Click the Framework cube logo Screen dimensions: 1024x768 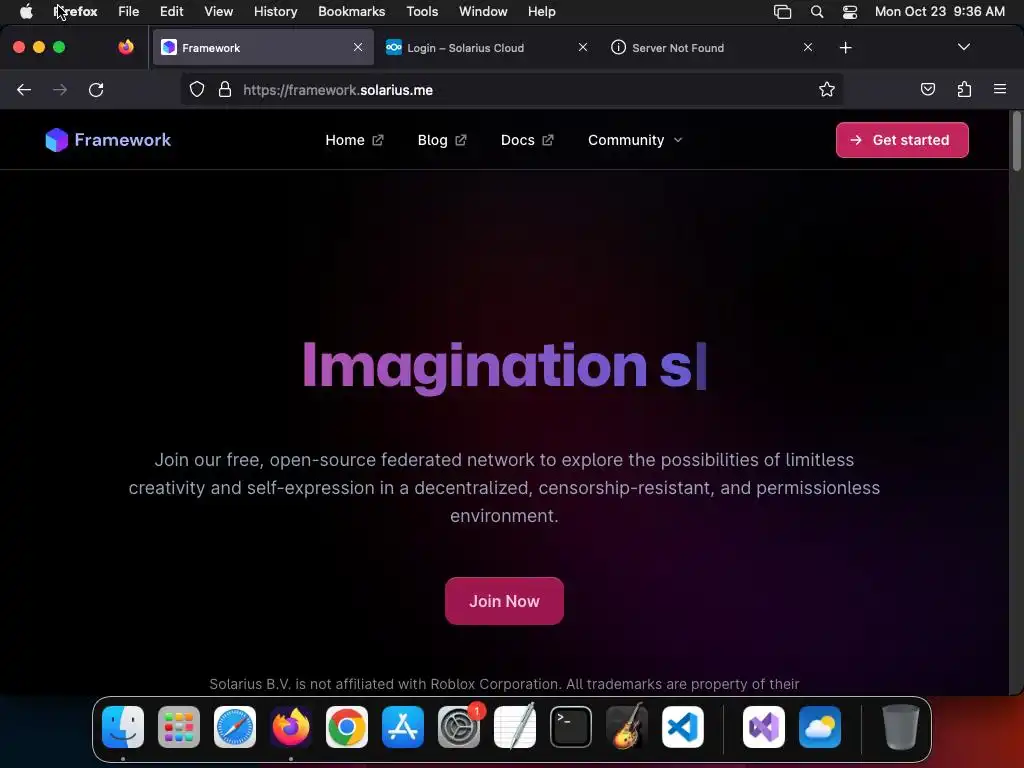point(57,140)
